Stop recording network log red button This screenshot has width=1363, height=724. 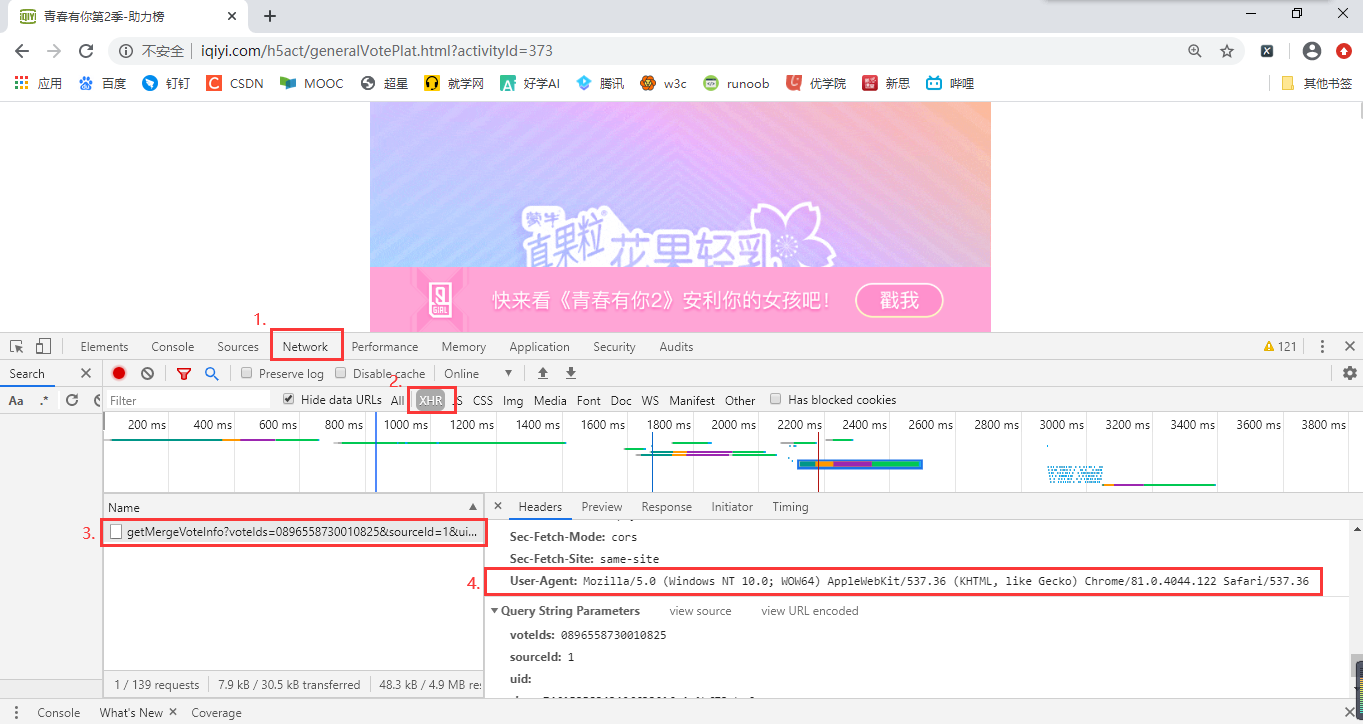pyautogui.click(x=119, y=373)
